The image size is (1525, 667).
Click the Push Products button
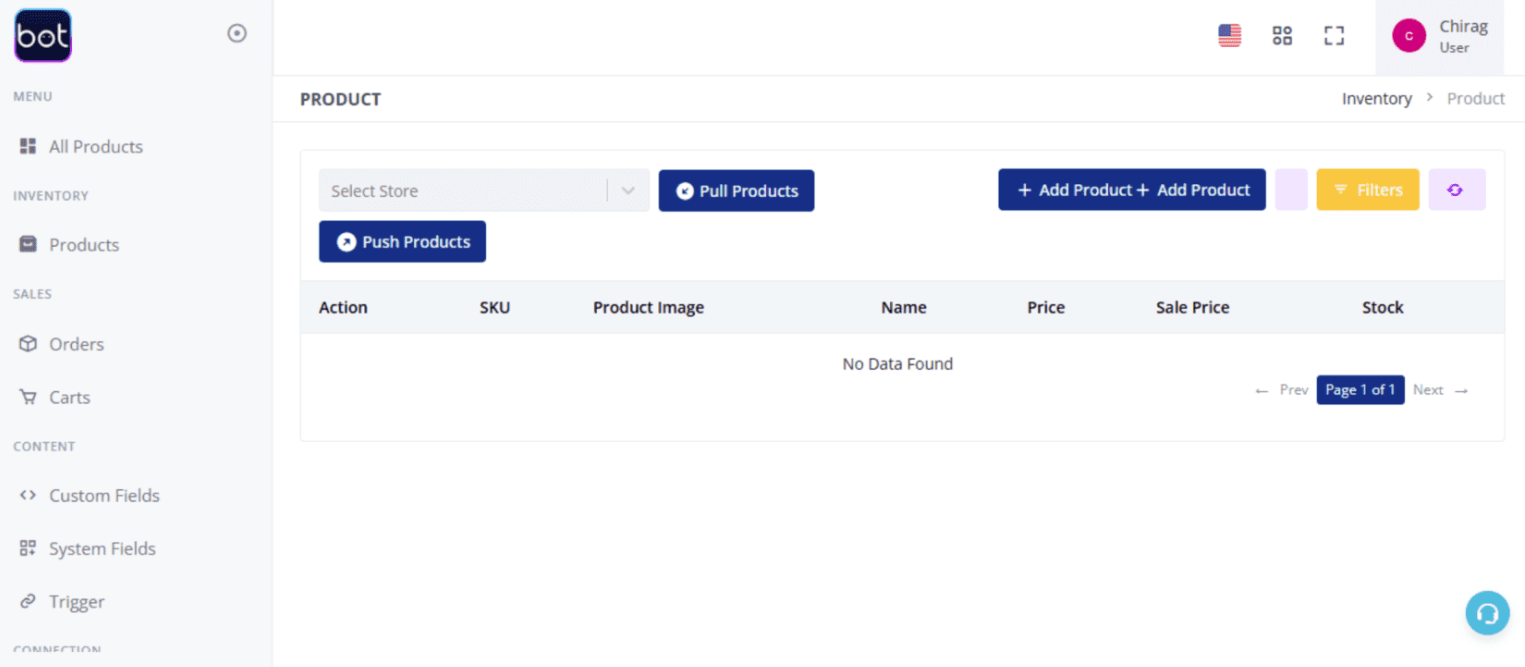pyautogui.click(x=402, y=241)
